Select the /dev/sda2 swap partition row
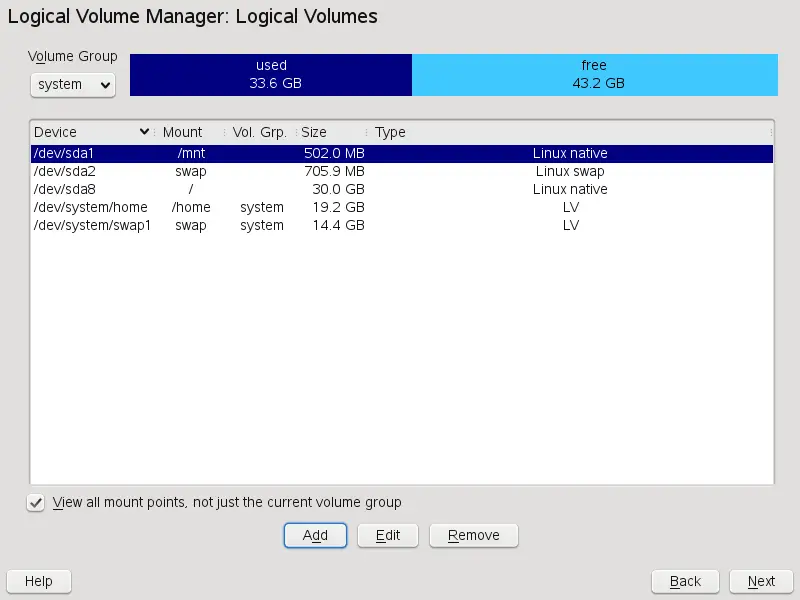 (x=400, y=172)
